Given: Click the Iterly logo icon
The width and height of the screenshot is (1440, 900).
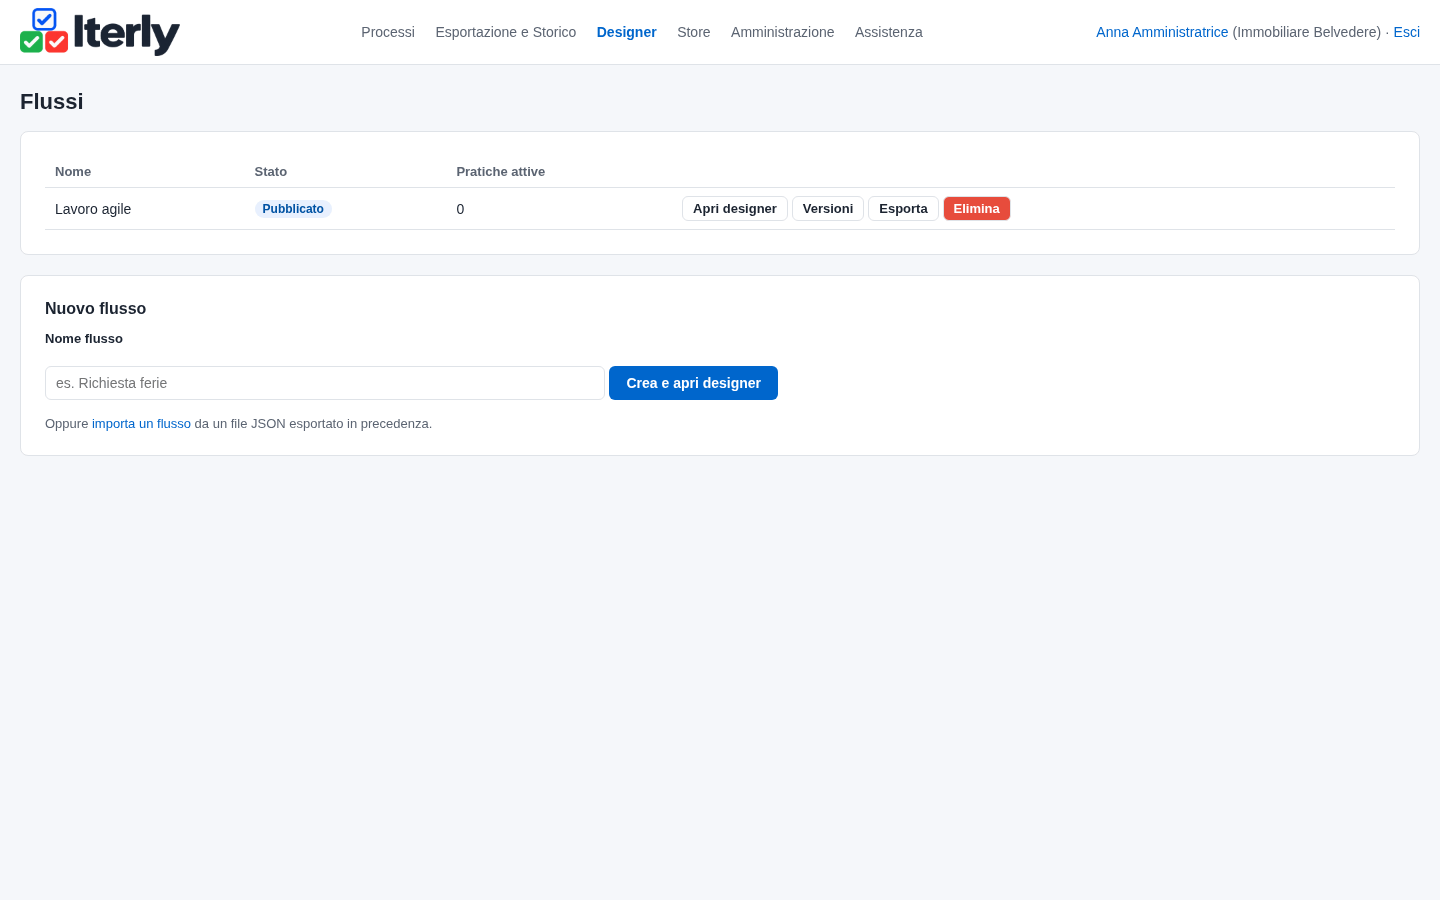Looking at the screenshot, I should click(44, 31).
